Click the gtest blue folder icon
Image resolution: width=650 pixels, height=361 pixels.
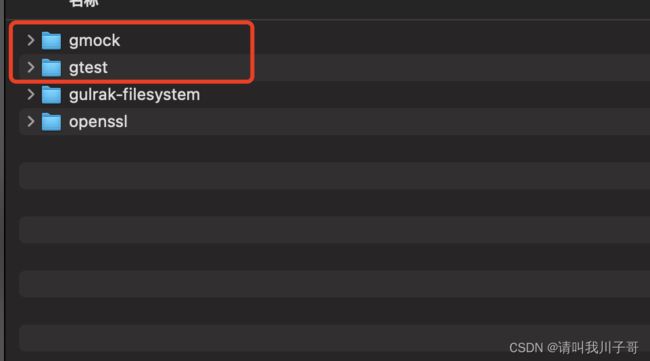tap(51, 68)
